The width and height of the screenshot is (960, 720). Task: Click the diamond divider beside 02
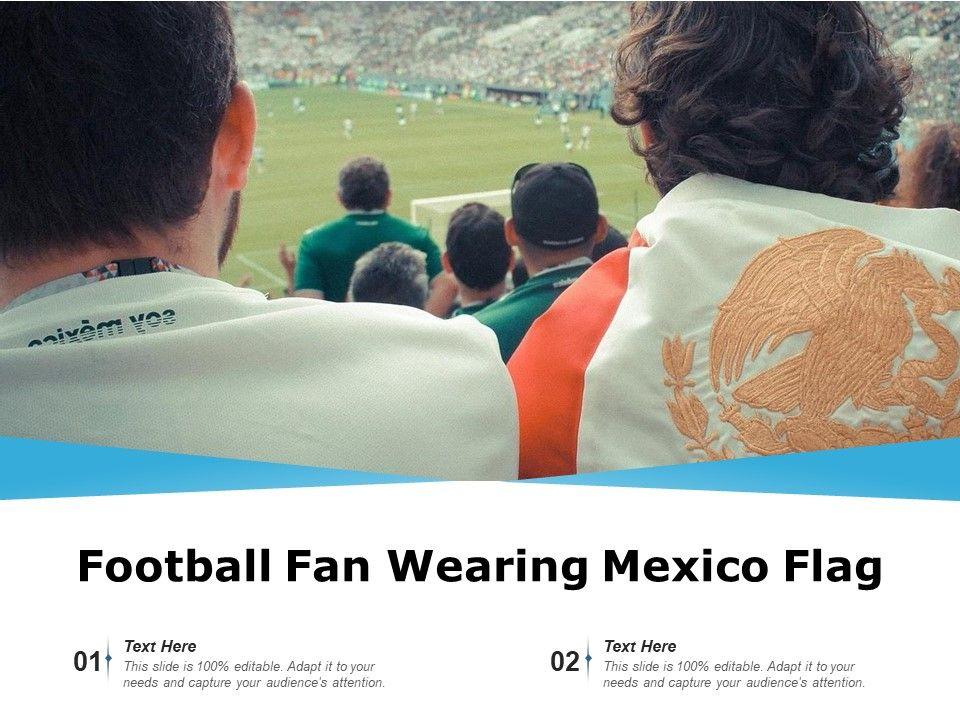click(x=588, y=659)
